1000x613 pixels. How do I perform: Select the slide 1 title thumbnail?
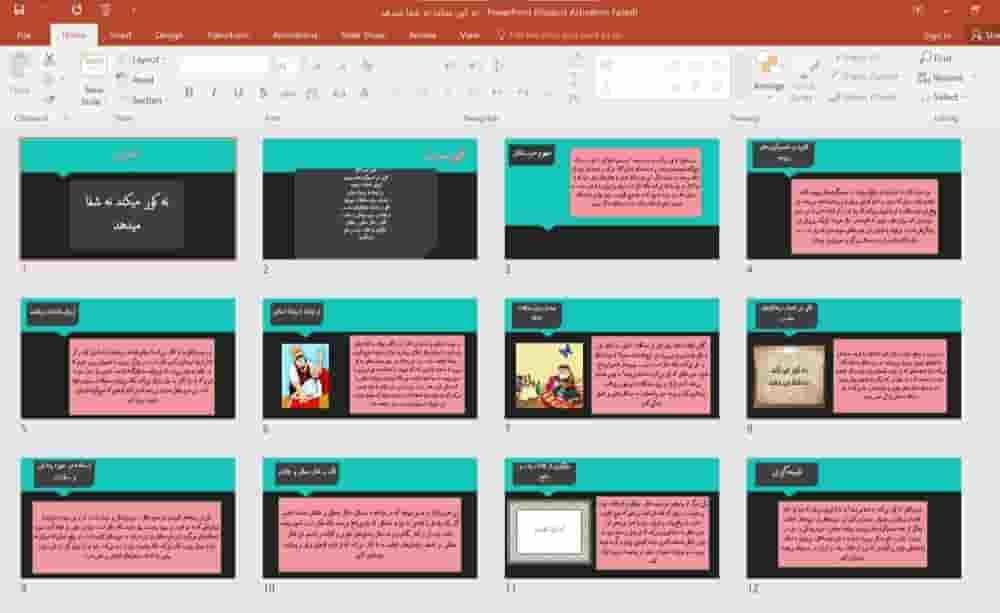pos(128,198)
